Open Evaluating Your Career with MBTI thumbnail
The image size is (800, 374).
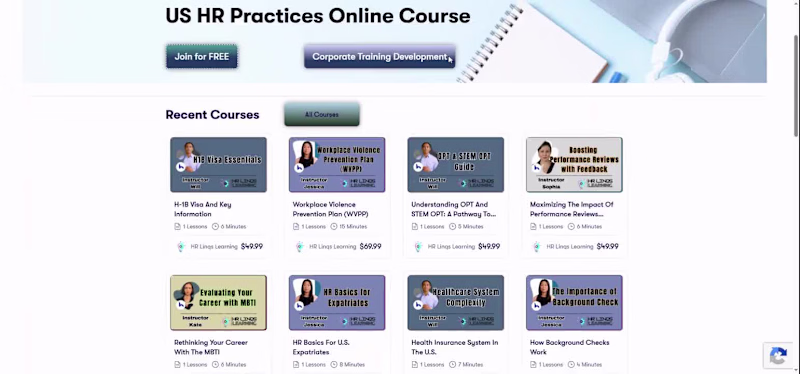click(218, 303)
